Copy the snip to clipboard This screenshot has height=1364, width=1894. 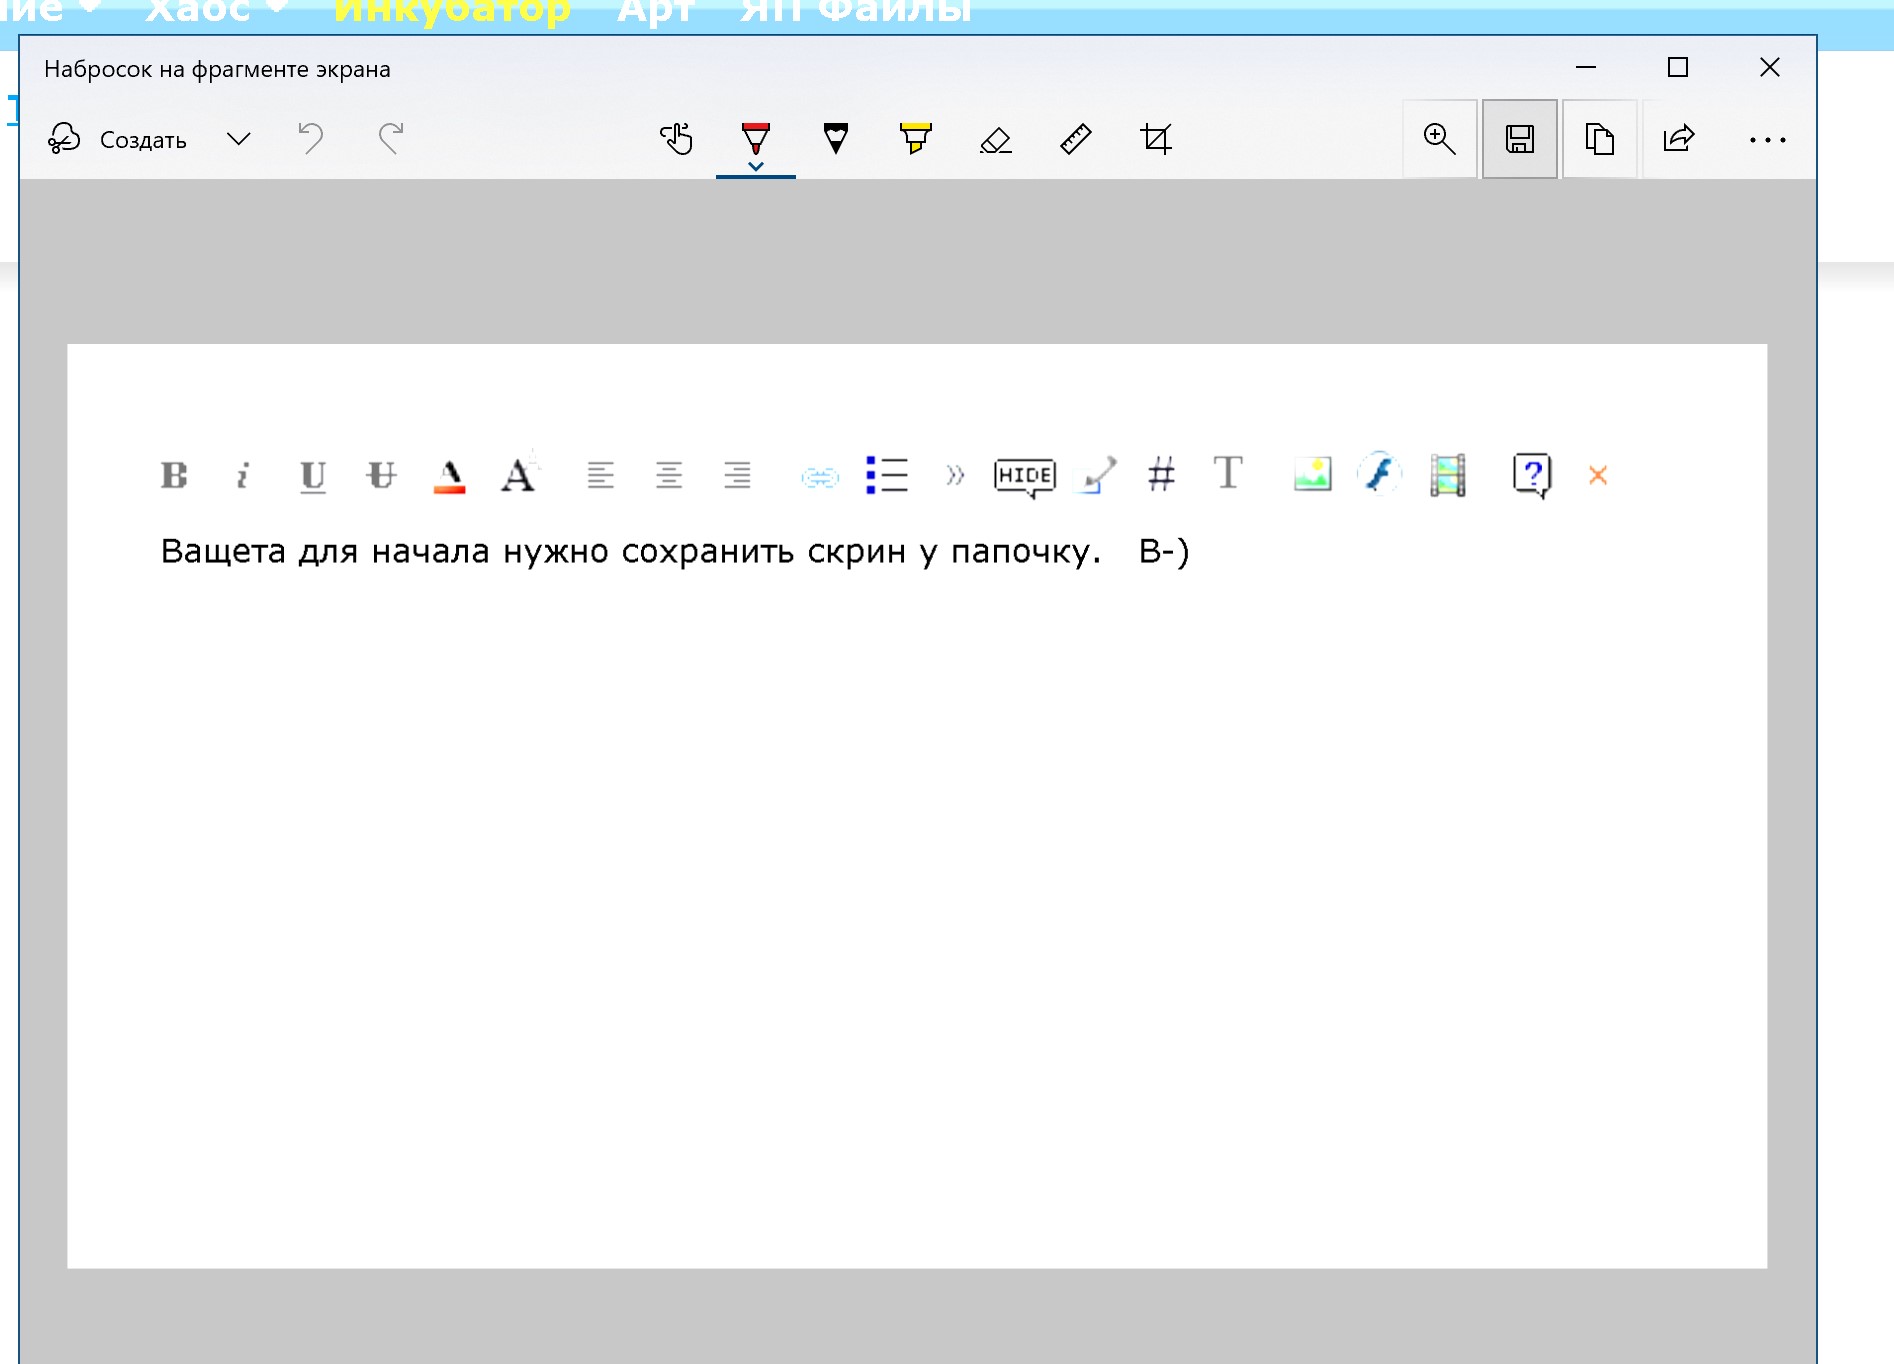[x=1599, y=139]
